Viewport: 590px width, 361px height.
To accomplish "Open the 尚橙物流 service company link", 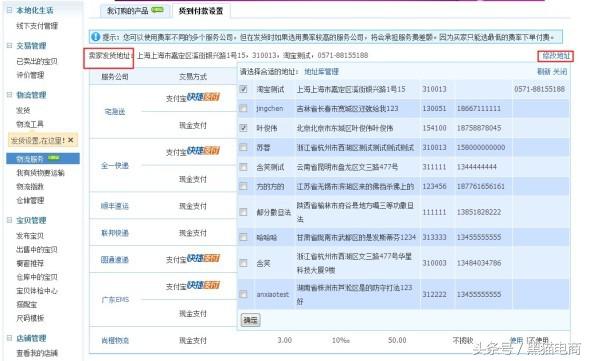I will tap(115, 340).
